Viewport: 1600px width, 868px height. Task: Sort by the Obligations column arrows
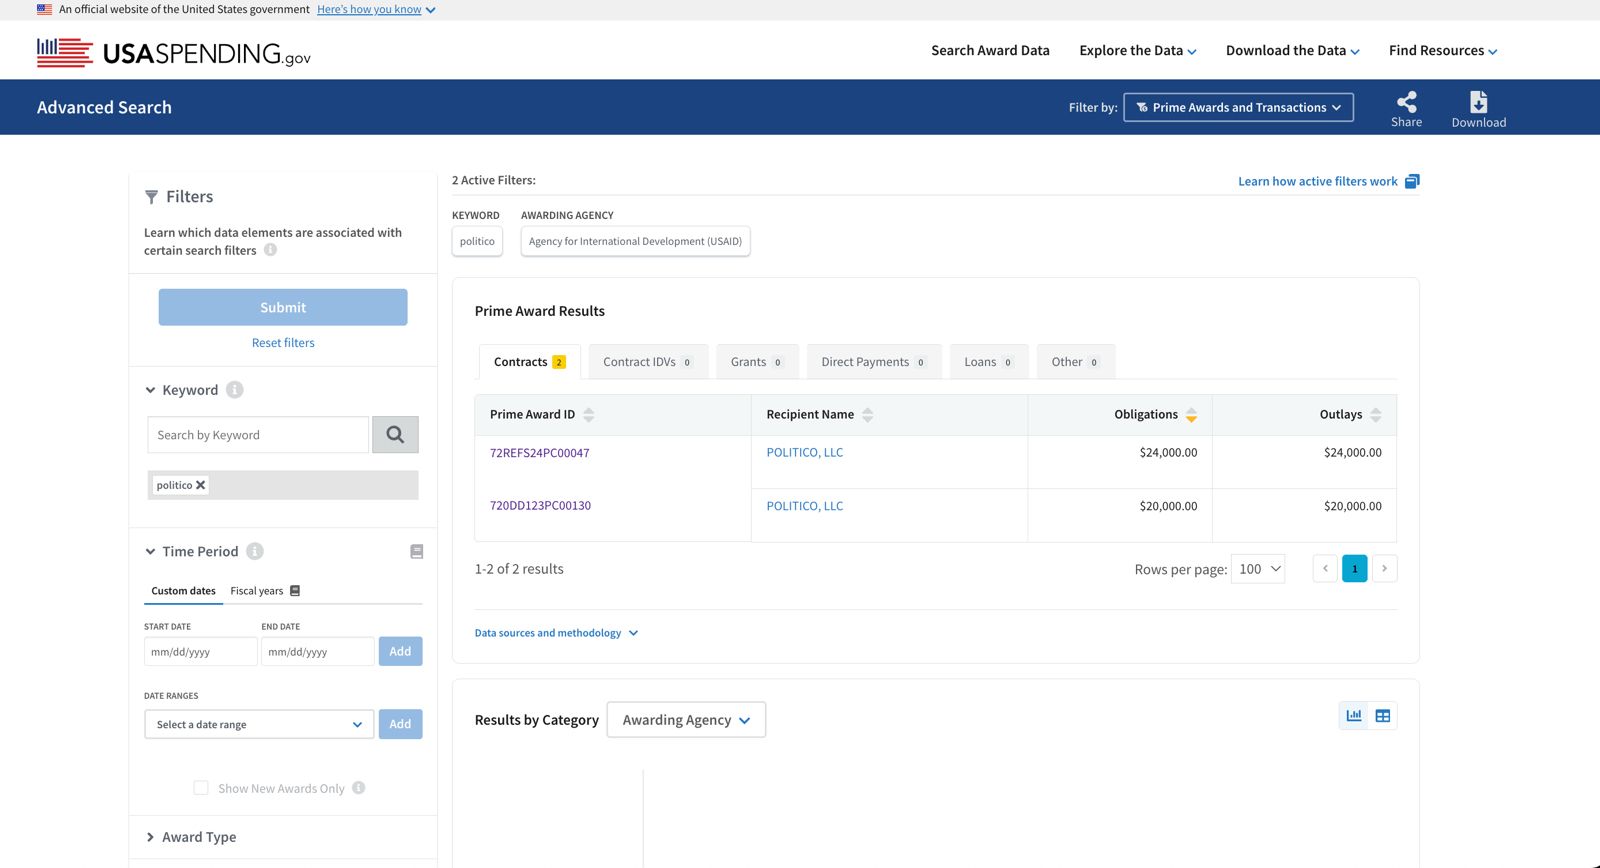[x=1191, y=415]
